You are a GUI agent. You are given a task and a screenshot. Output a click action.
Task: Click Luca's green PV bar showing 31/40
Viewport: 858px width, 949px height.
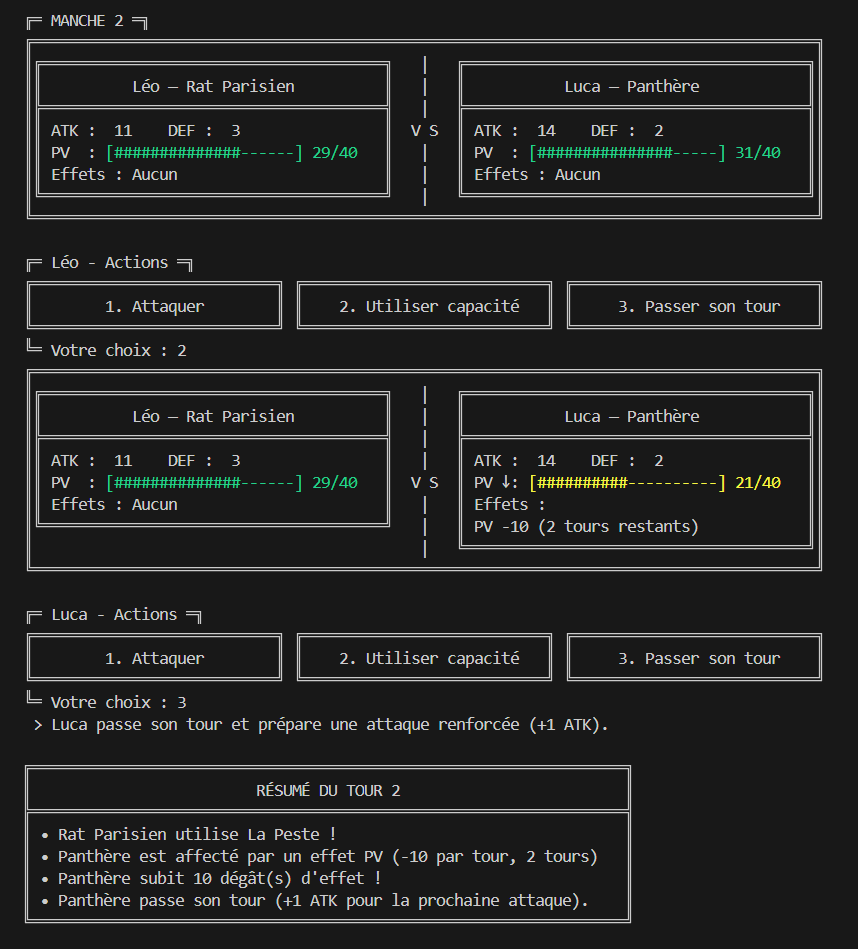(626, 153)
